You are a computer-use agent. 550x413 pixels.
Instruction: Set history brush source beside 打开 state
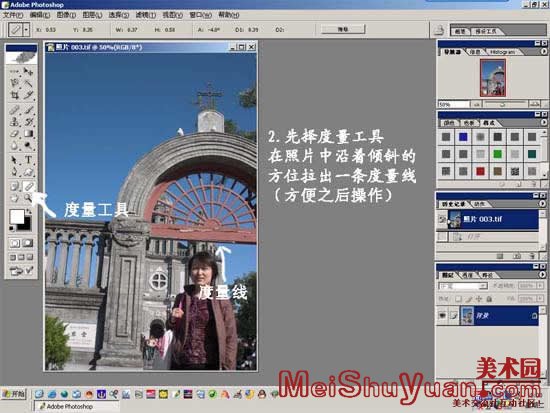pyautogui.click(x=442, y=237)
